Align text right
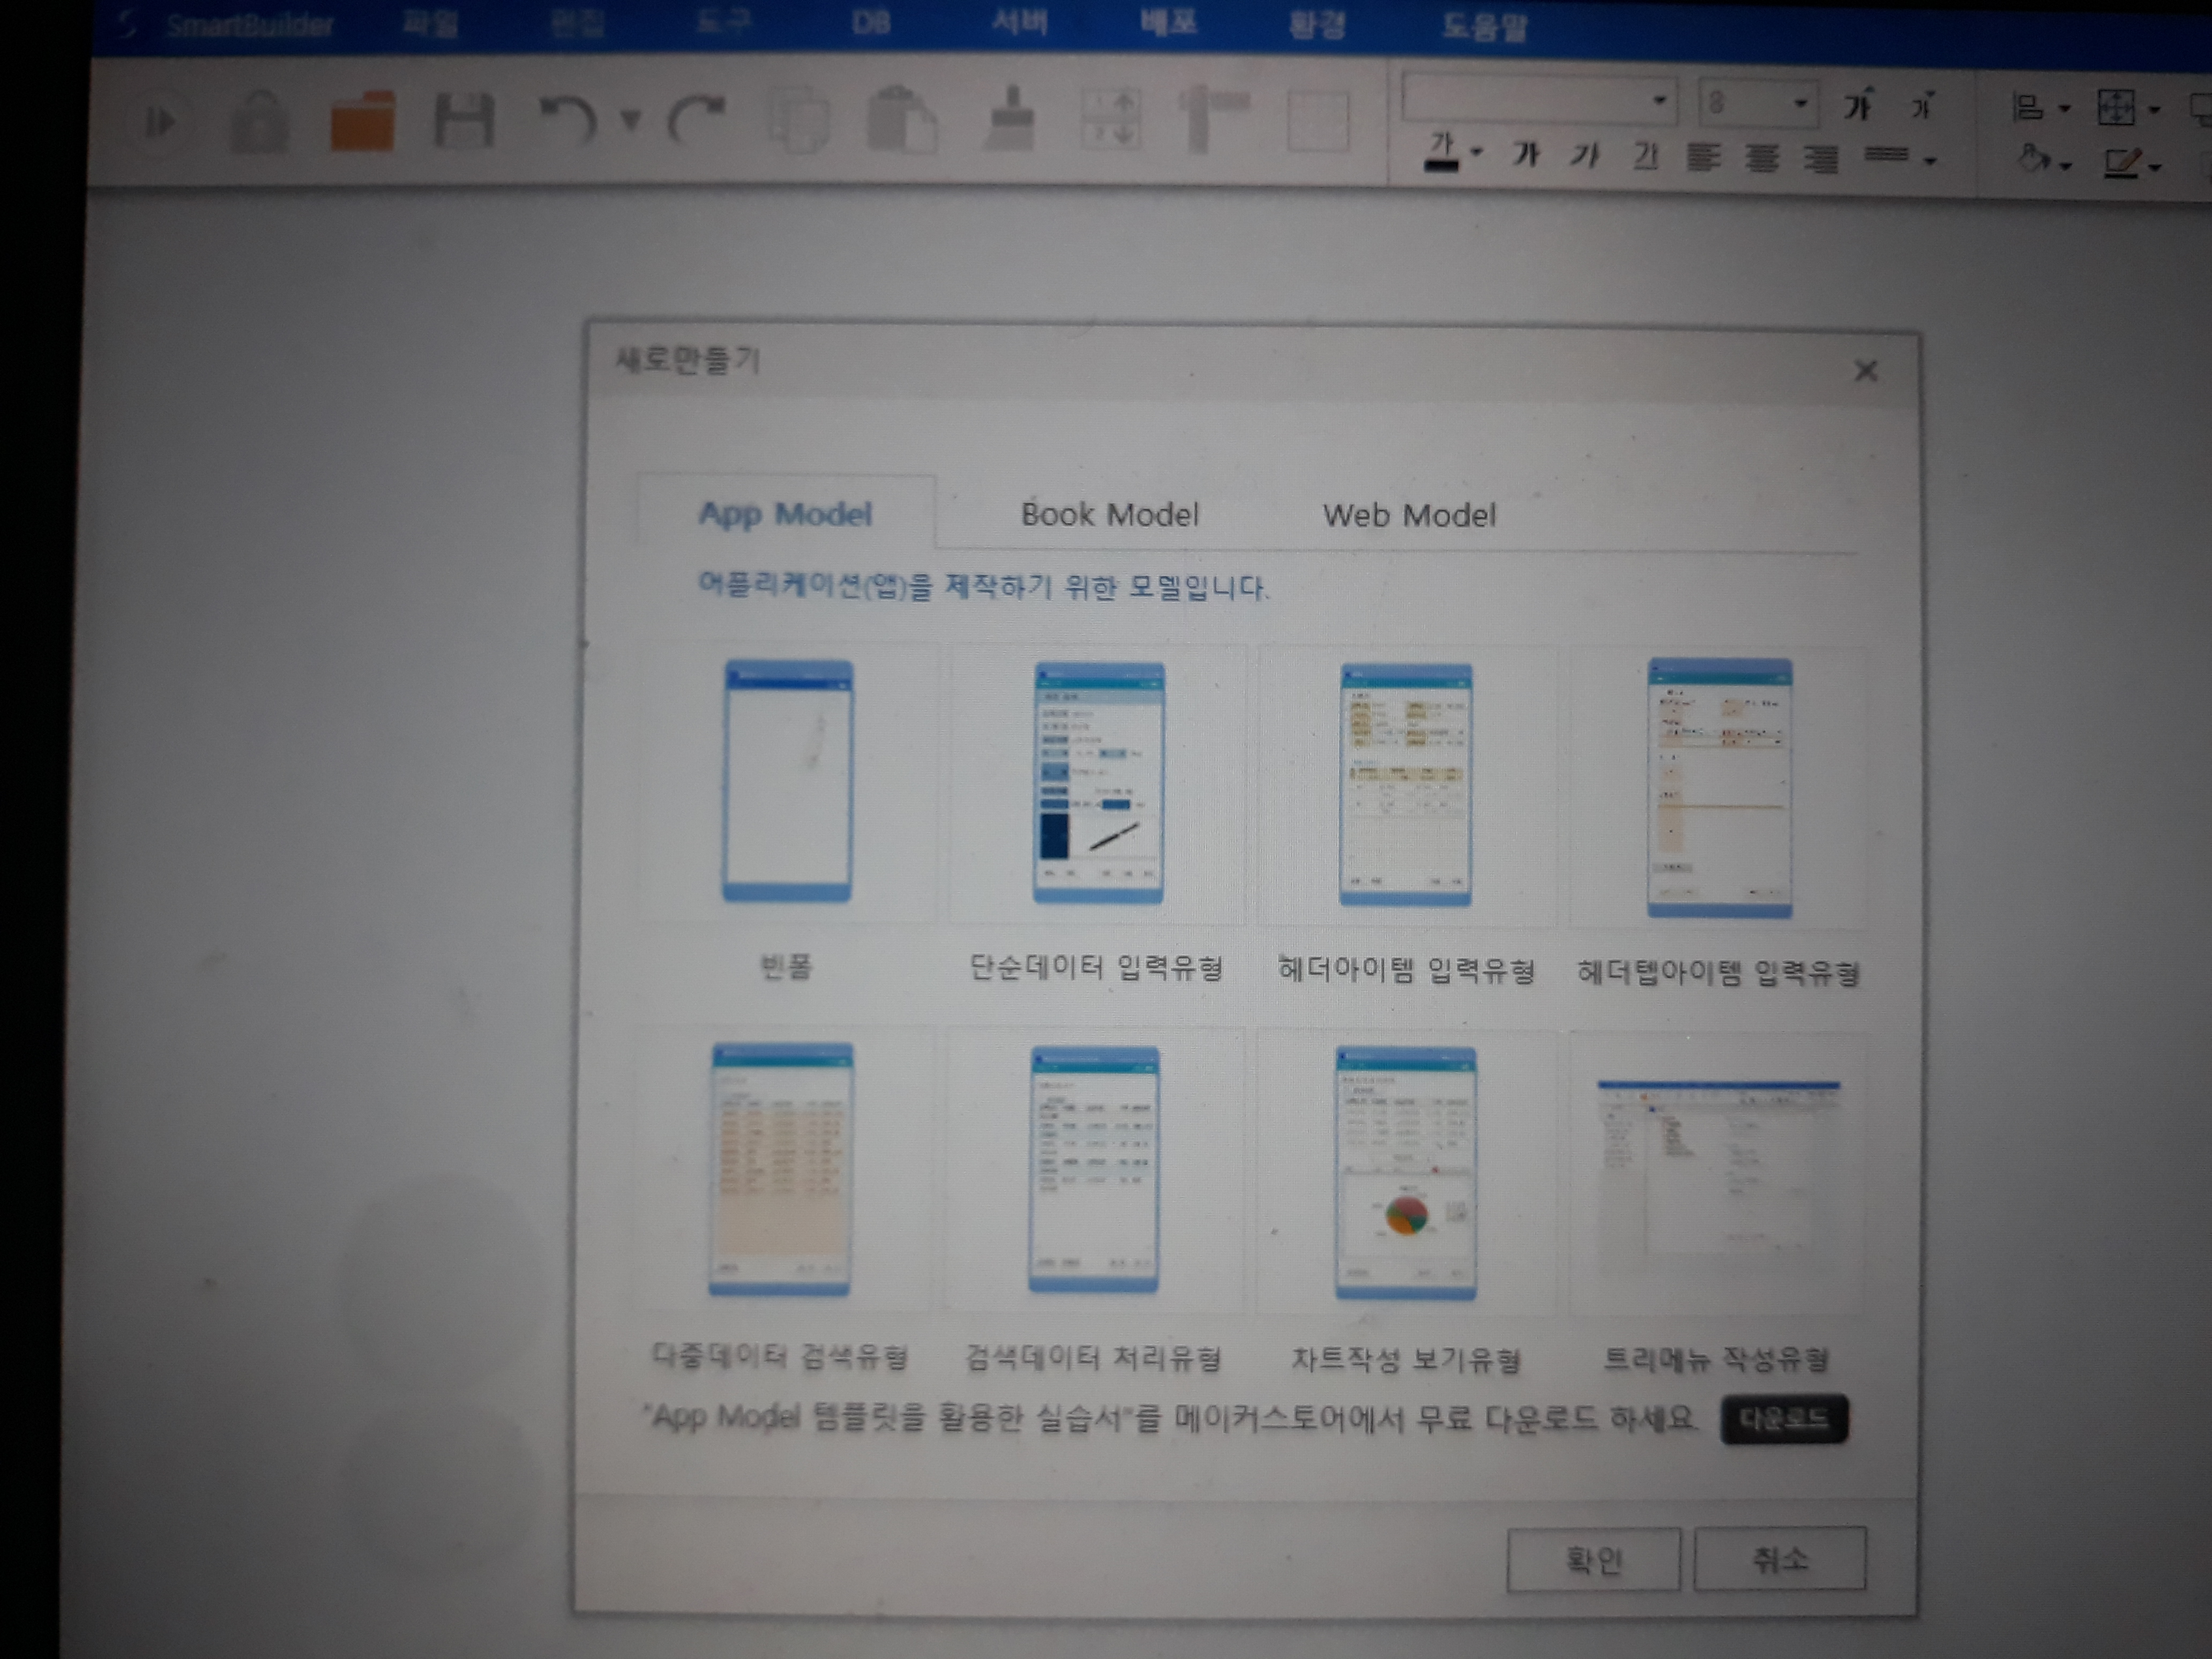The height and width of the screenshot is (1659, 2212). 1821,159
